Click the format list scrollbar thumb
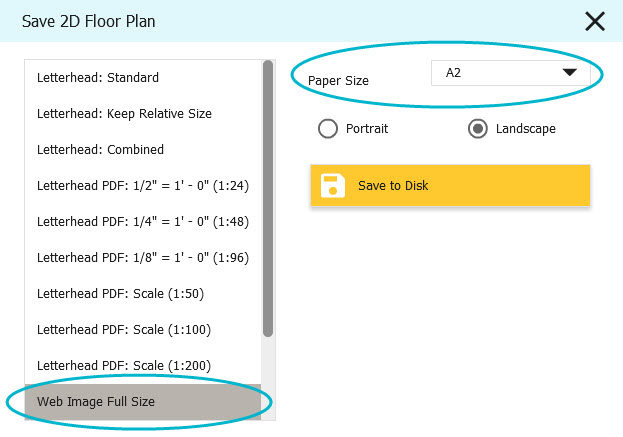This screenshot has height=437, width=623. click(x=268, y=199)
